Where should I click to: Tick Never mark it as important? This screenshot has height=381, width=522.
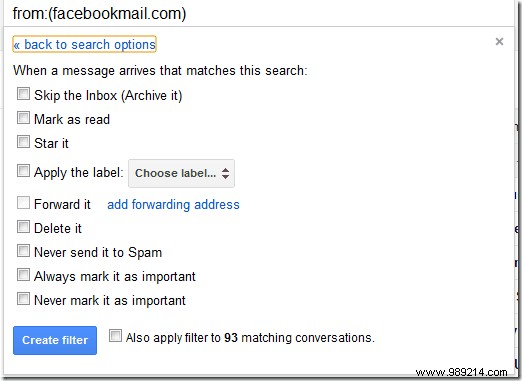pos(23,299)
